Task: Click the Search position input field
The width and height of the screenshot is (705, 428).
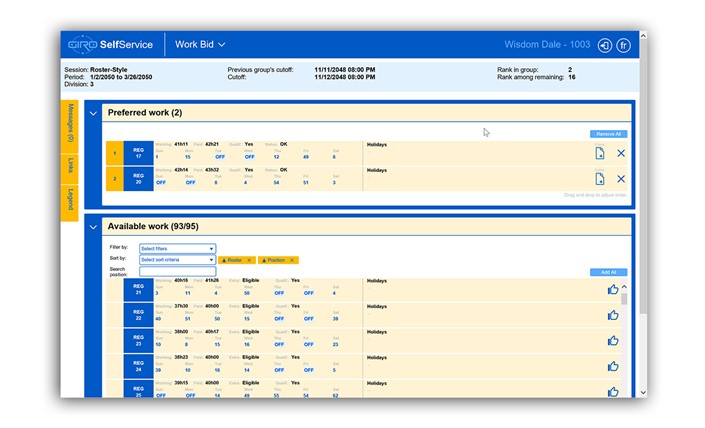Action: pos(177,271)
